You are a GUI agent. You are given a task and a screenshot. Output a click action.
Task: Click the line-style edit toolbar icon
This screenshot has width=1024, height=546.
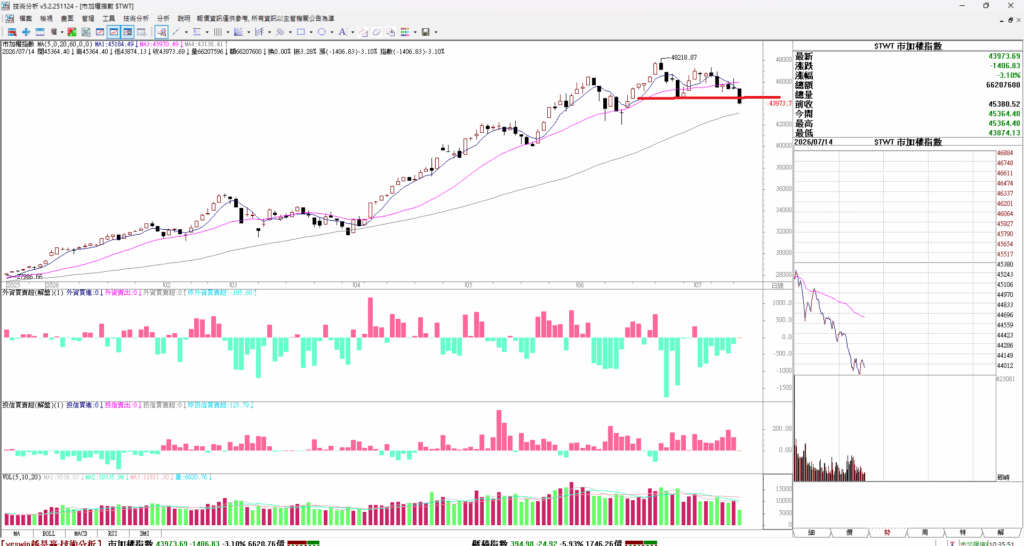pos(362,31)
